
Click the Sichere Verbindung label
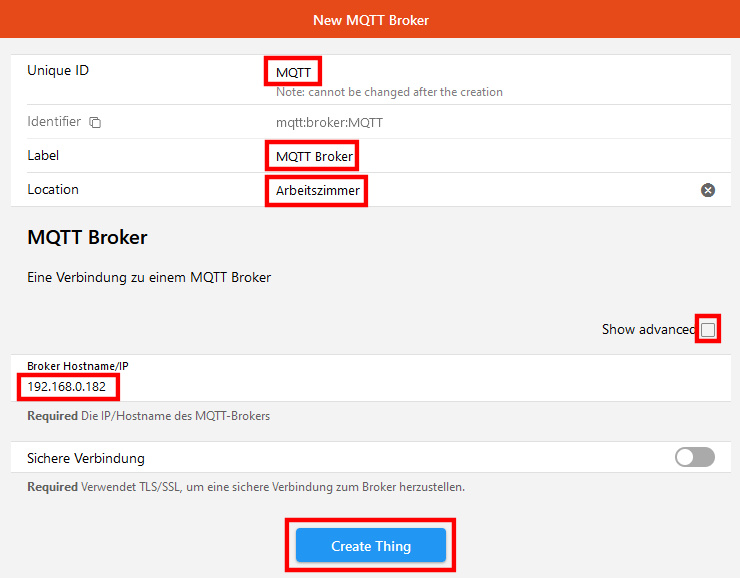pyautogui.click(x=86, y=458)
